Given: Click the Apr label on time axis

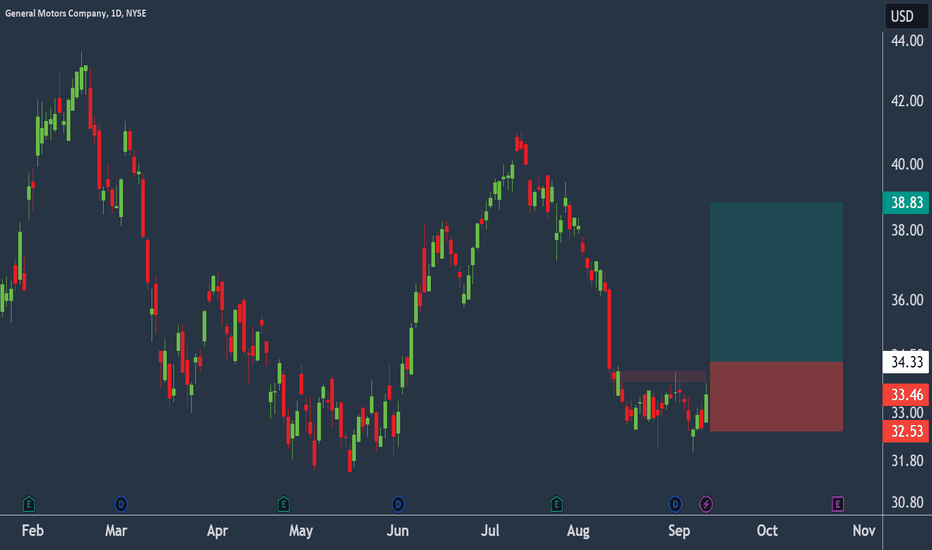Looking at the screenshot, I should (x=218, y=530).
